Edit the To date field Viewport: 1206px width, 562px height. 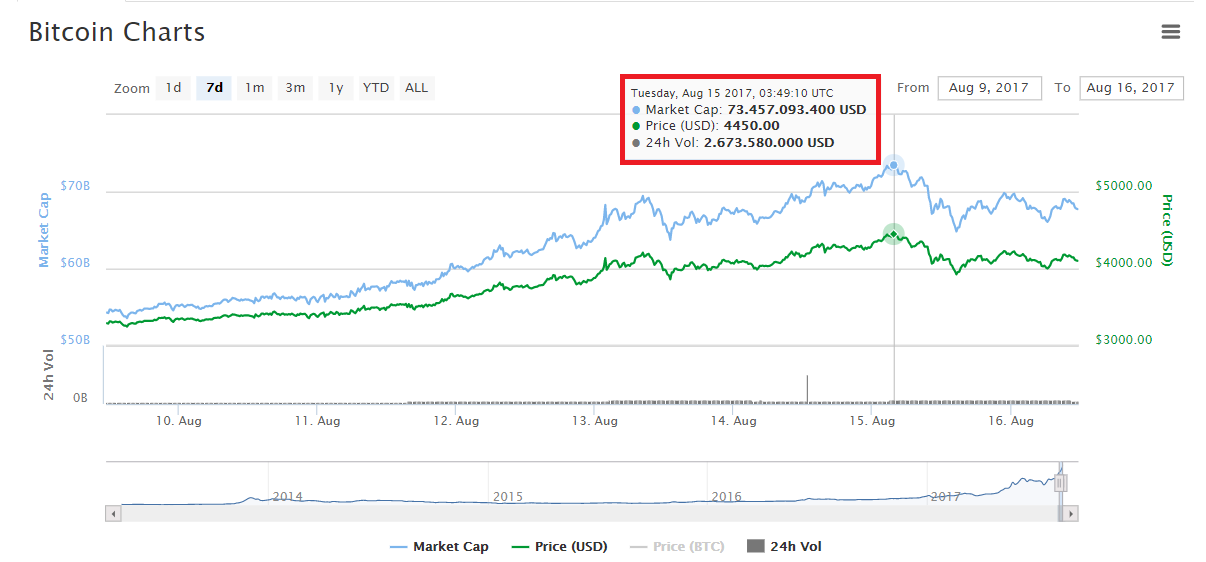pyautogui.click(x=1131, y=88)
